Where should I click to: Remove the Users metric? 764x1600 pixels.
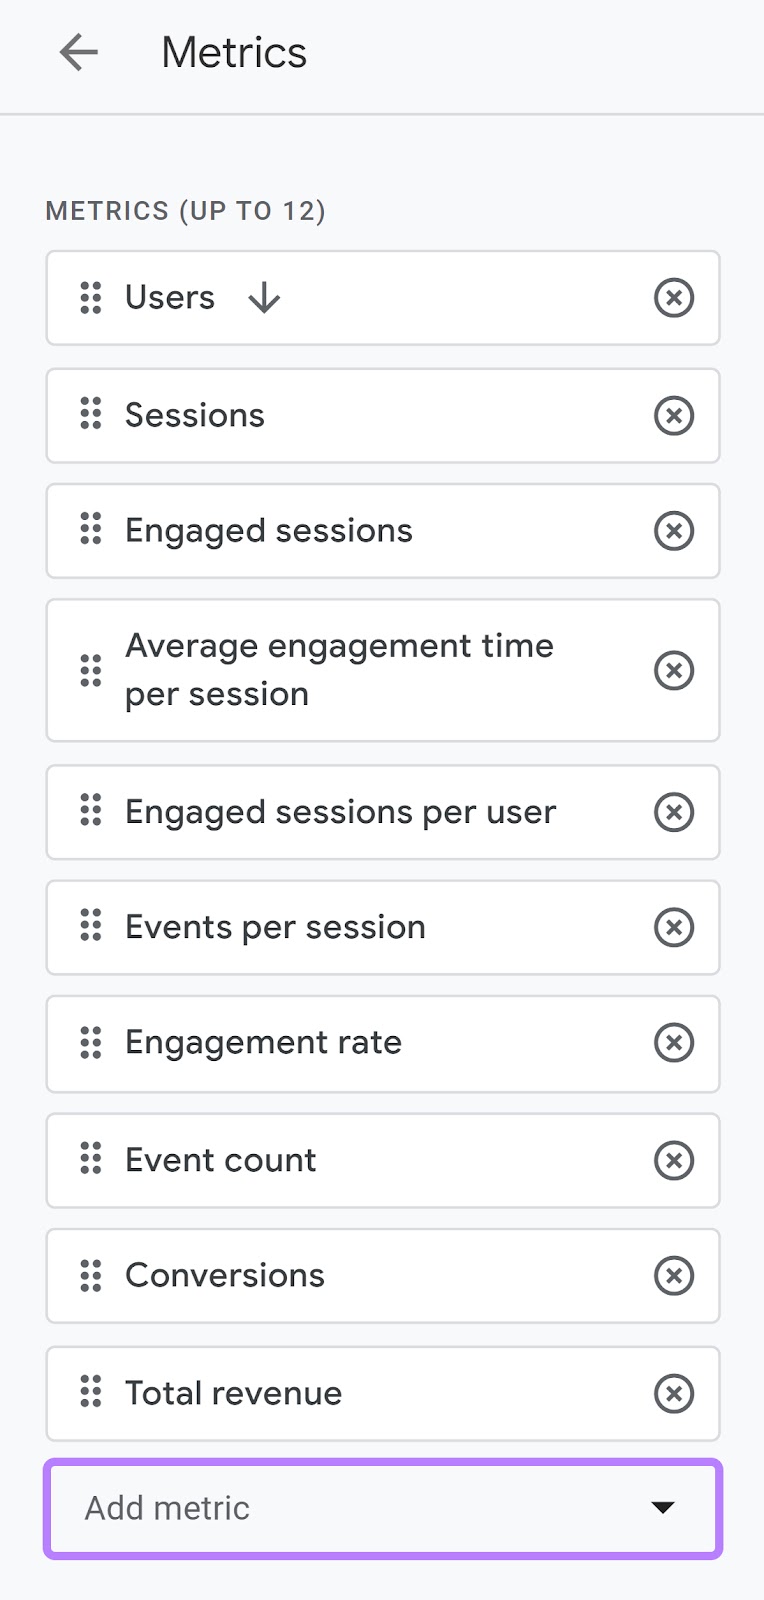pos(674,298)
